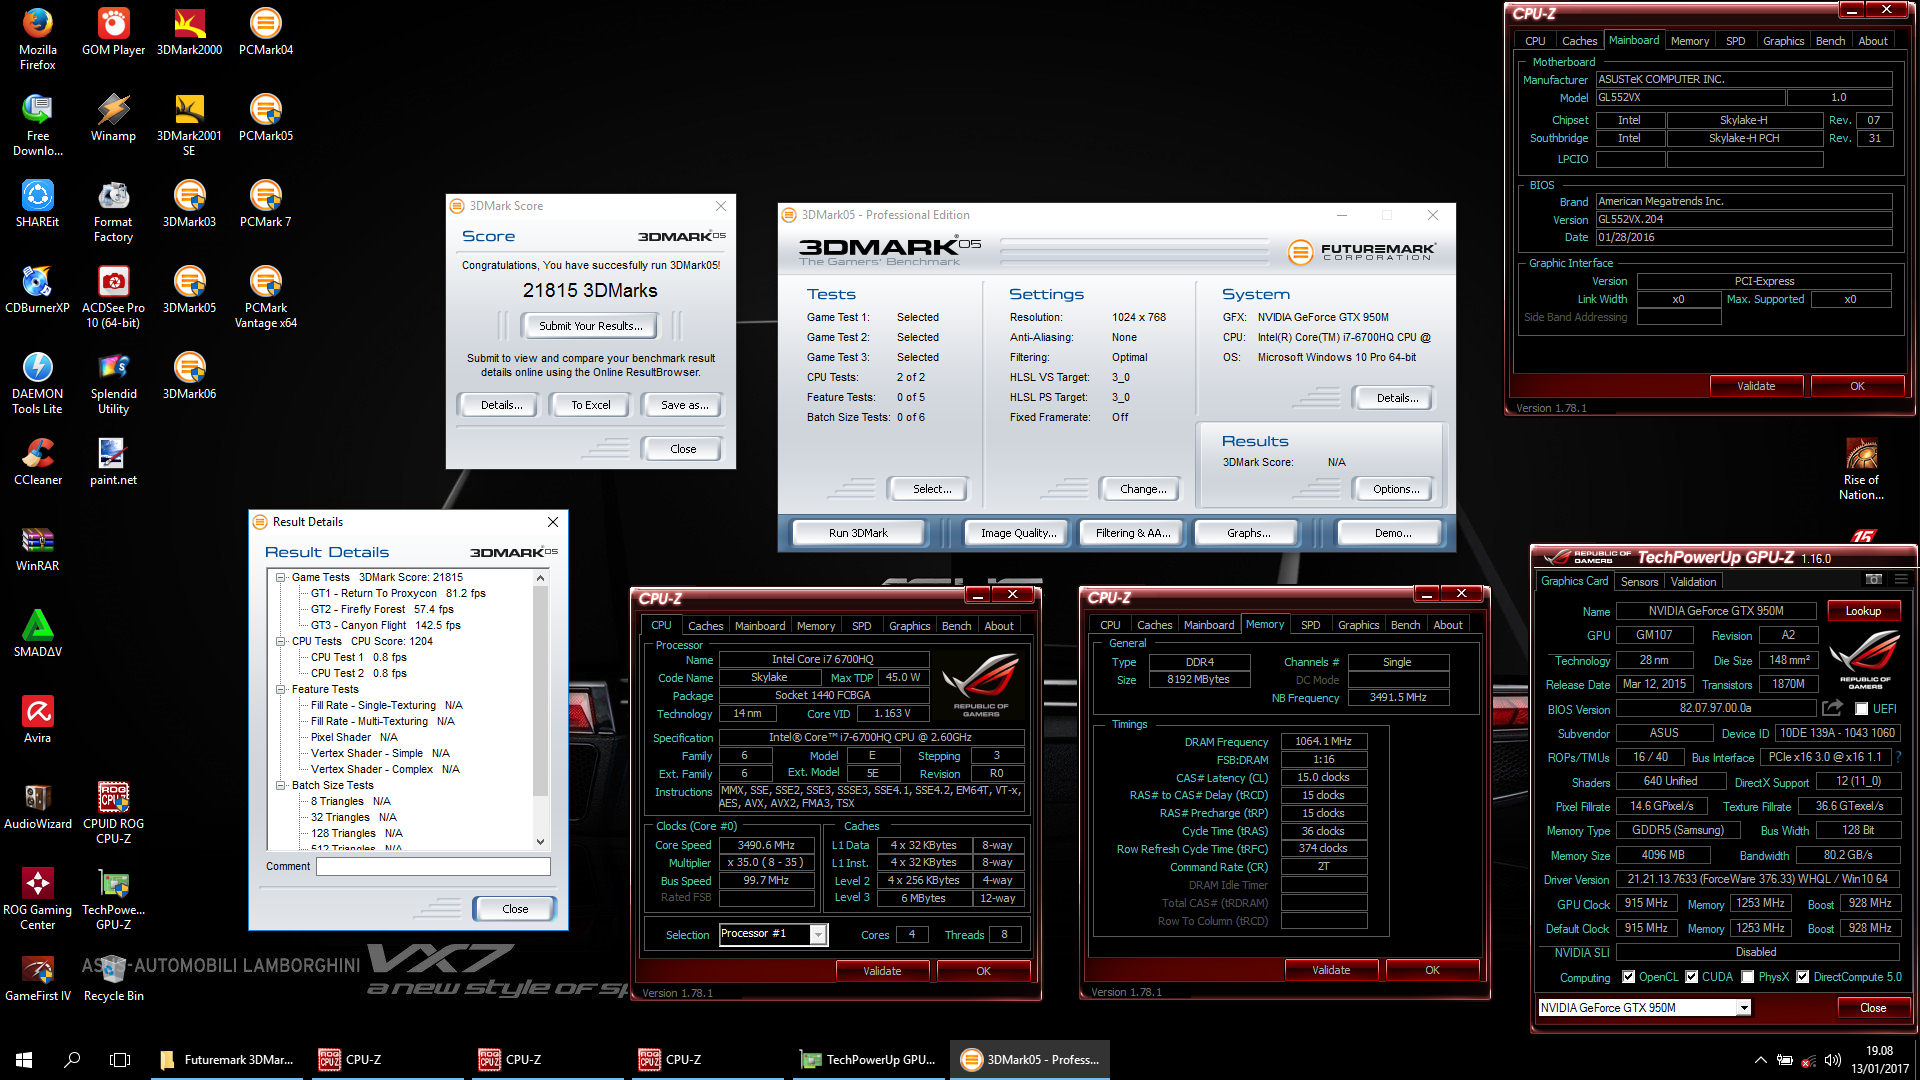1920x1080 pixels.
Task: Open the PCMark04 desktop shortcut
Action: [x=265, y=31]
